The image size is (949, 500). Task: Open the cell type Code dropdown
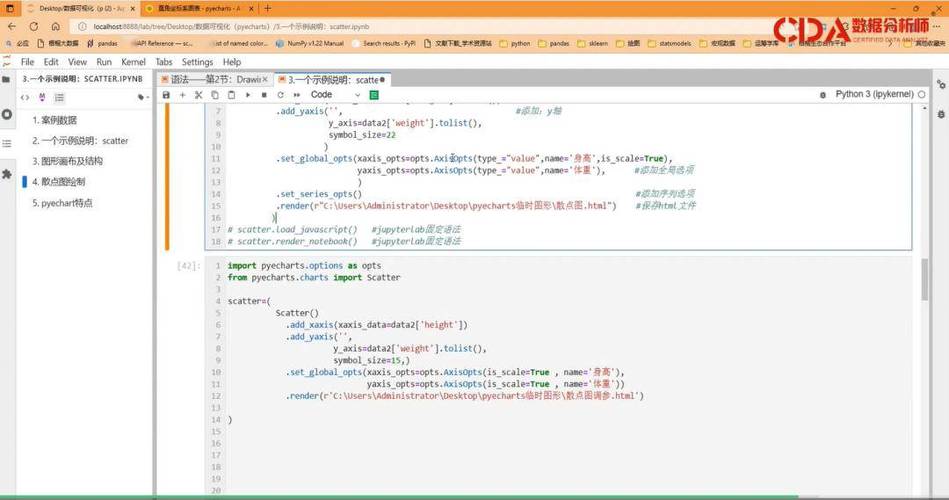335,95
